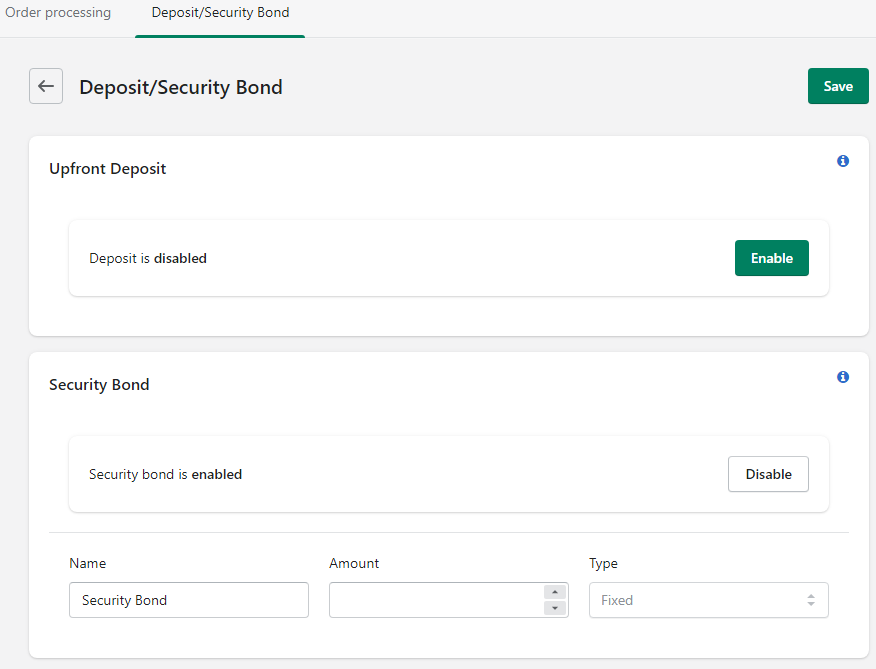Click the Security Bond section heading
876x669 pixels.
99,385
